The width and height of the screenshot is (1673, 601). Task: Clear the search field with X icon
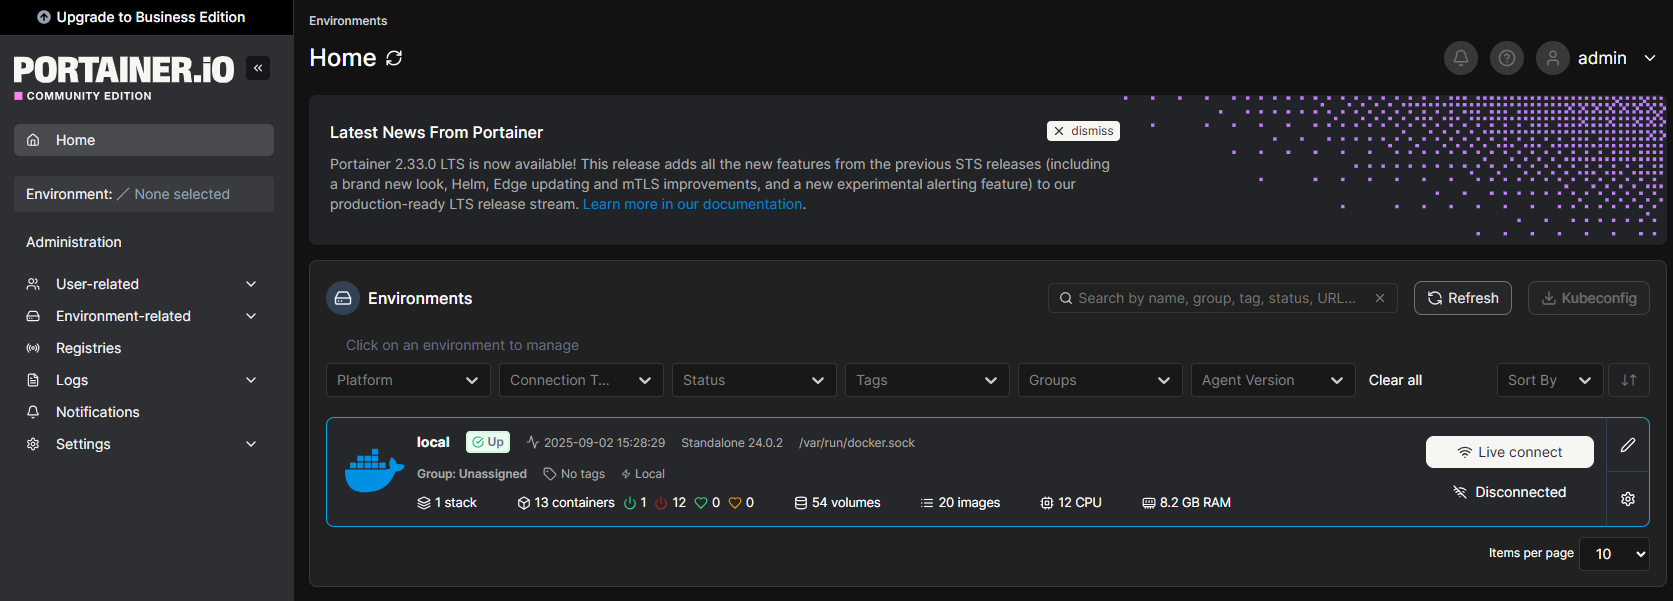click(1379, 298)
